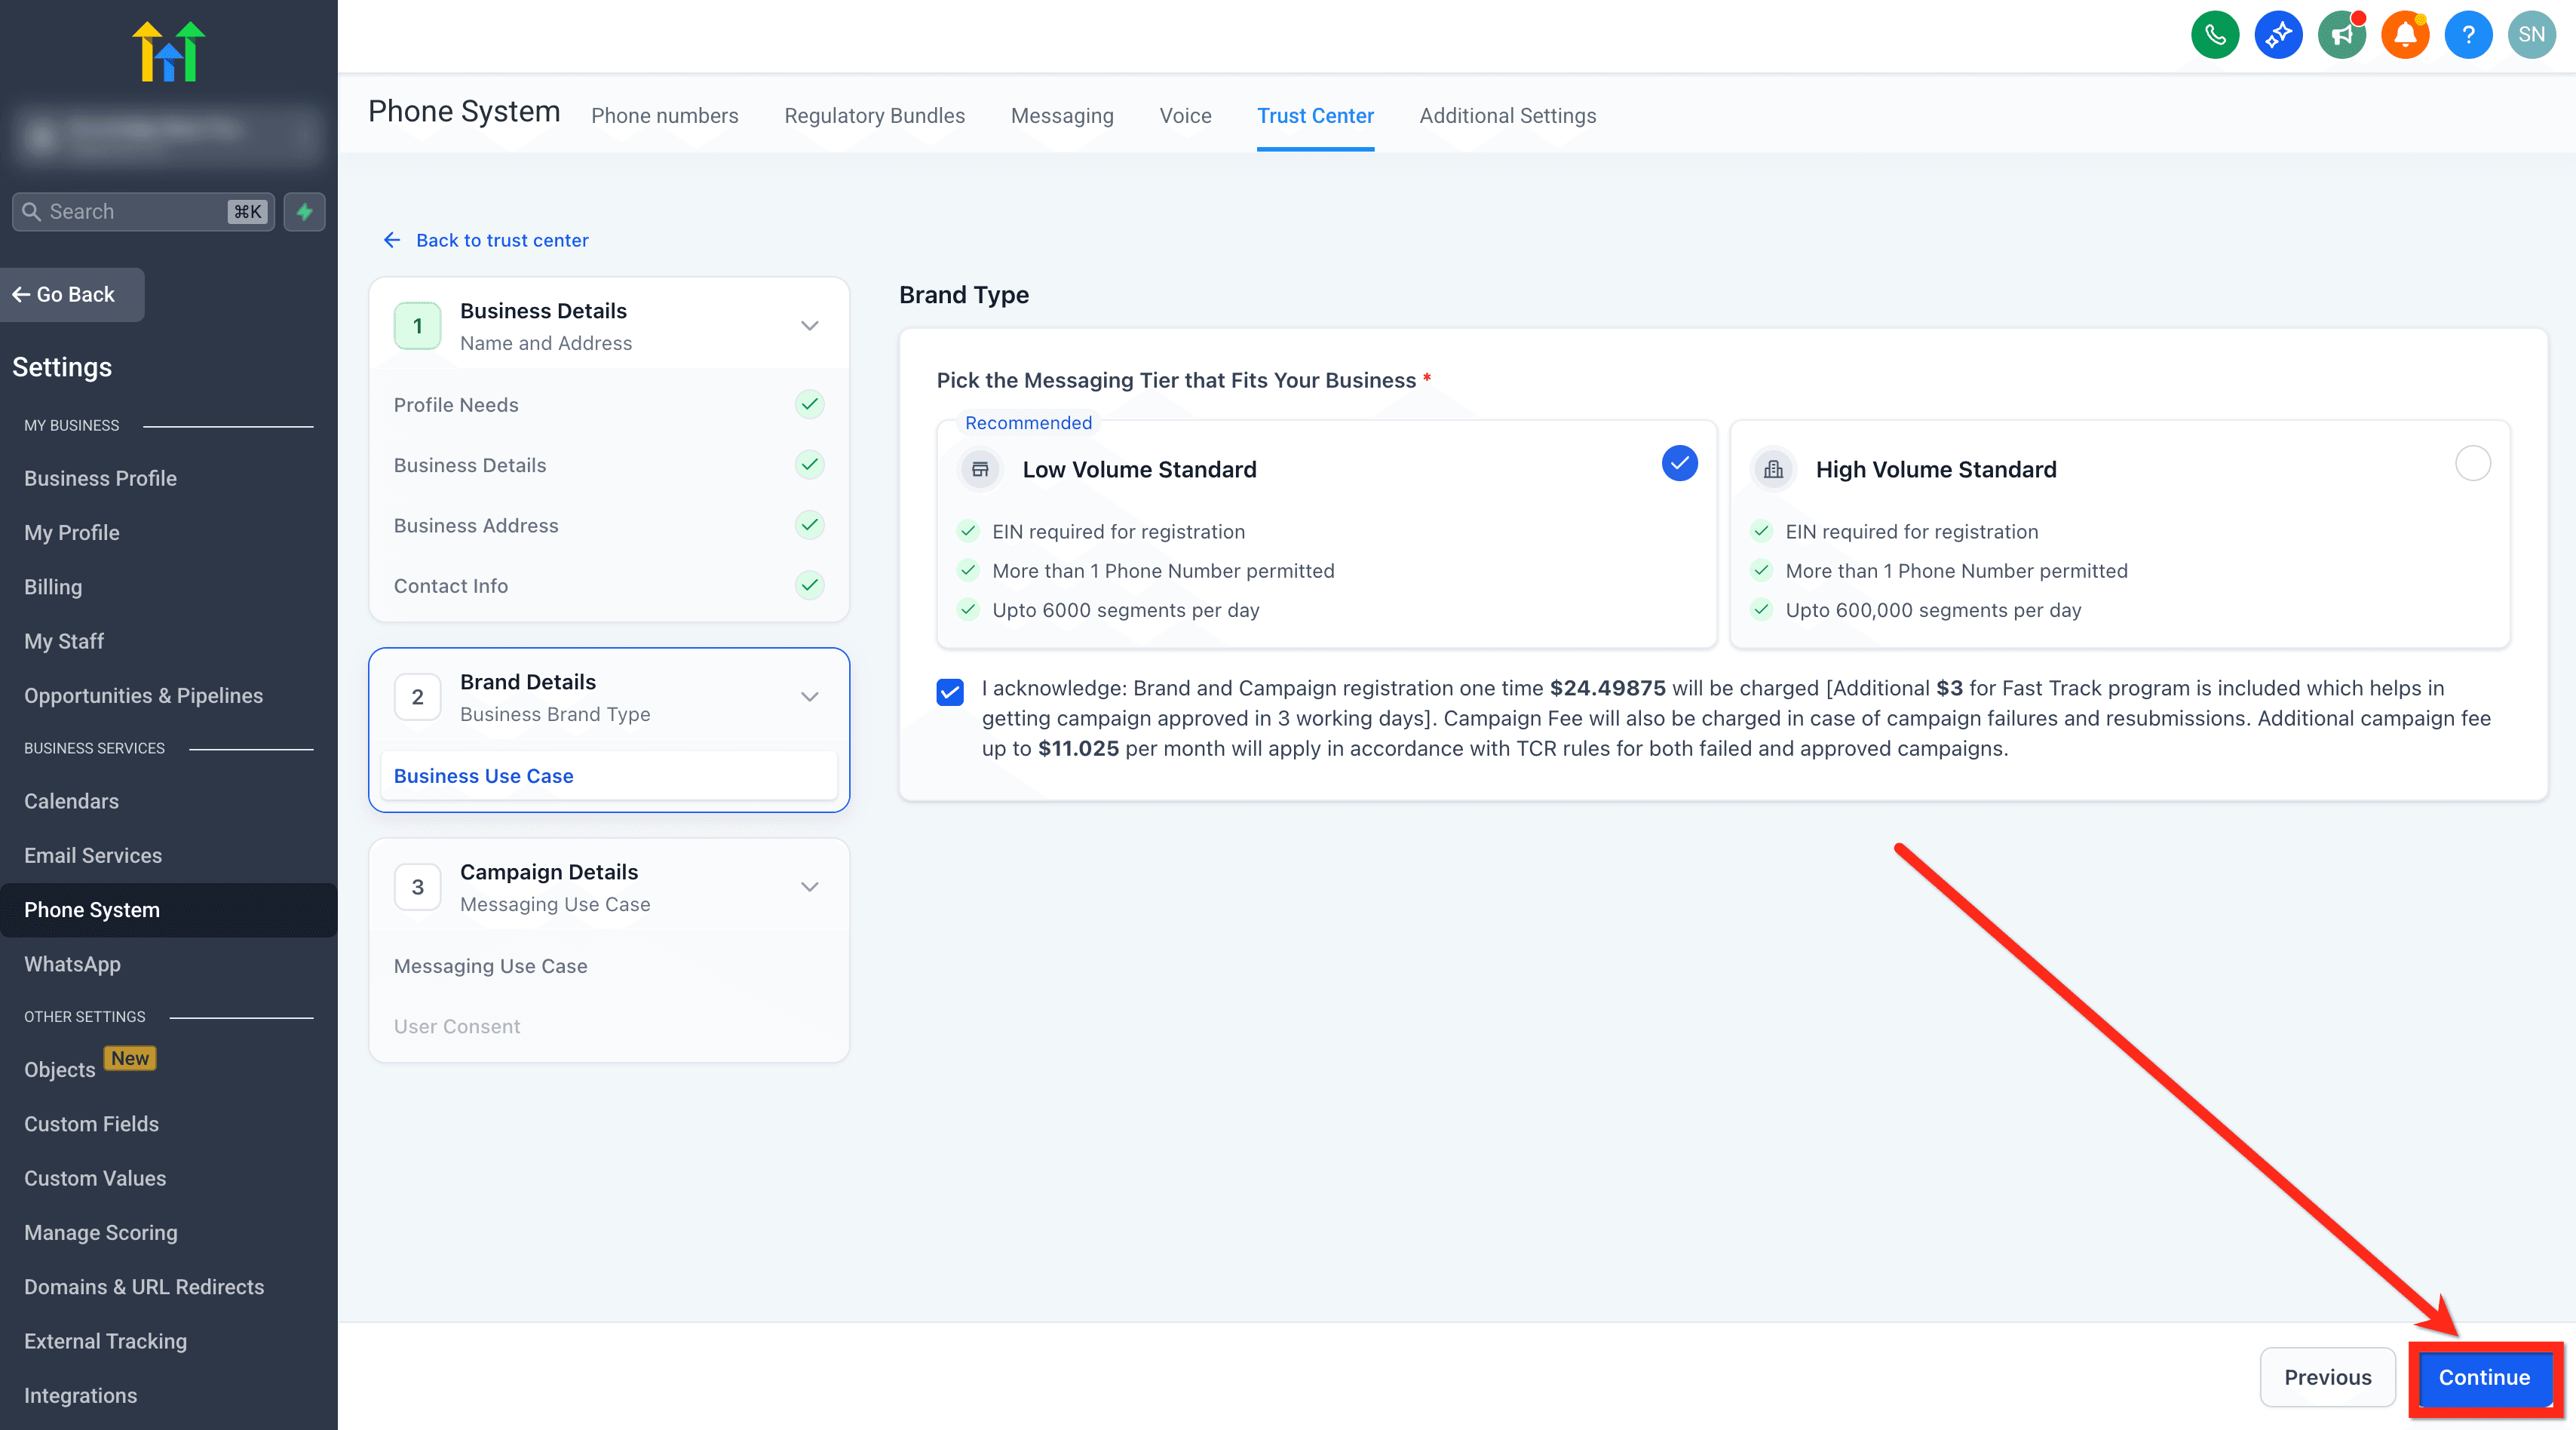2576x1430 pixels.
Task: Click Back to trust center link
Action: (502, 240)
